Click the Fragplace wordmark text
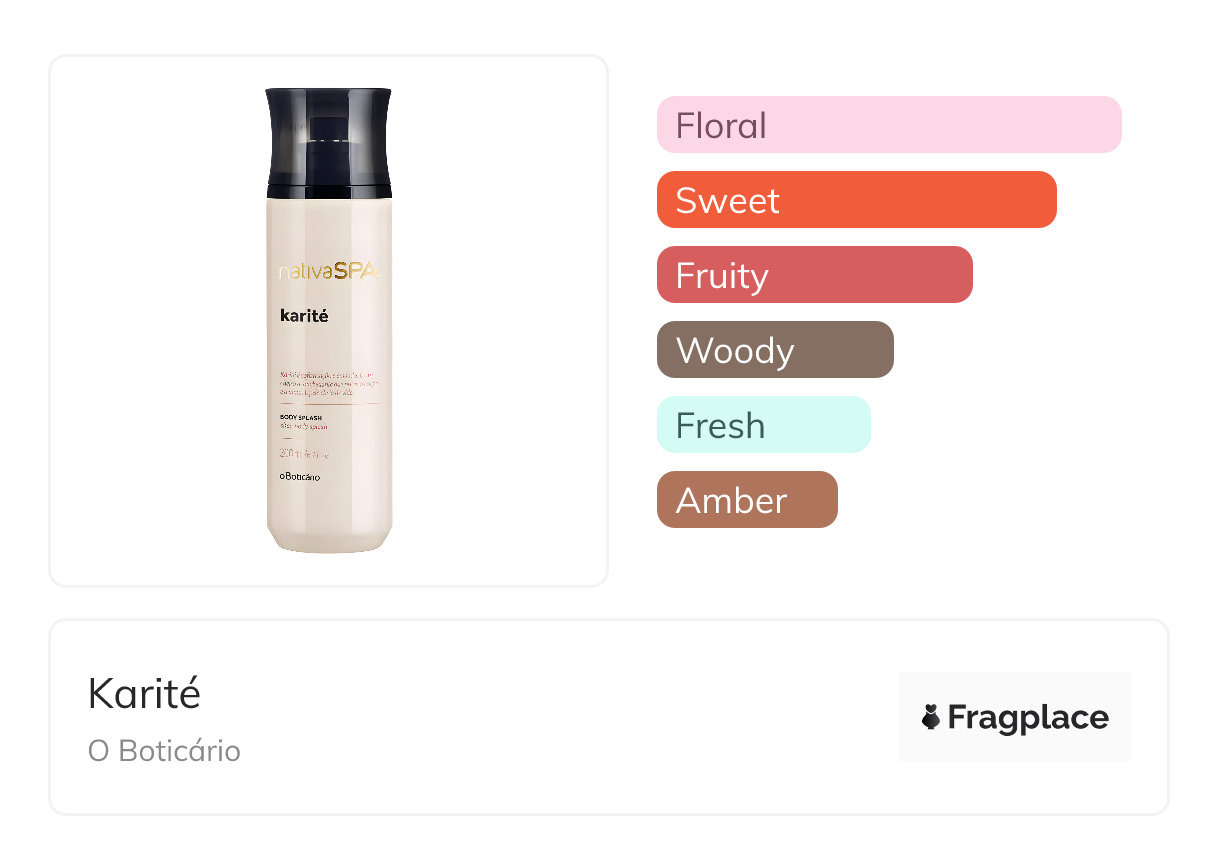 point(1028,718)
